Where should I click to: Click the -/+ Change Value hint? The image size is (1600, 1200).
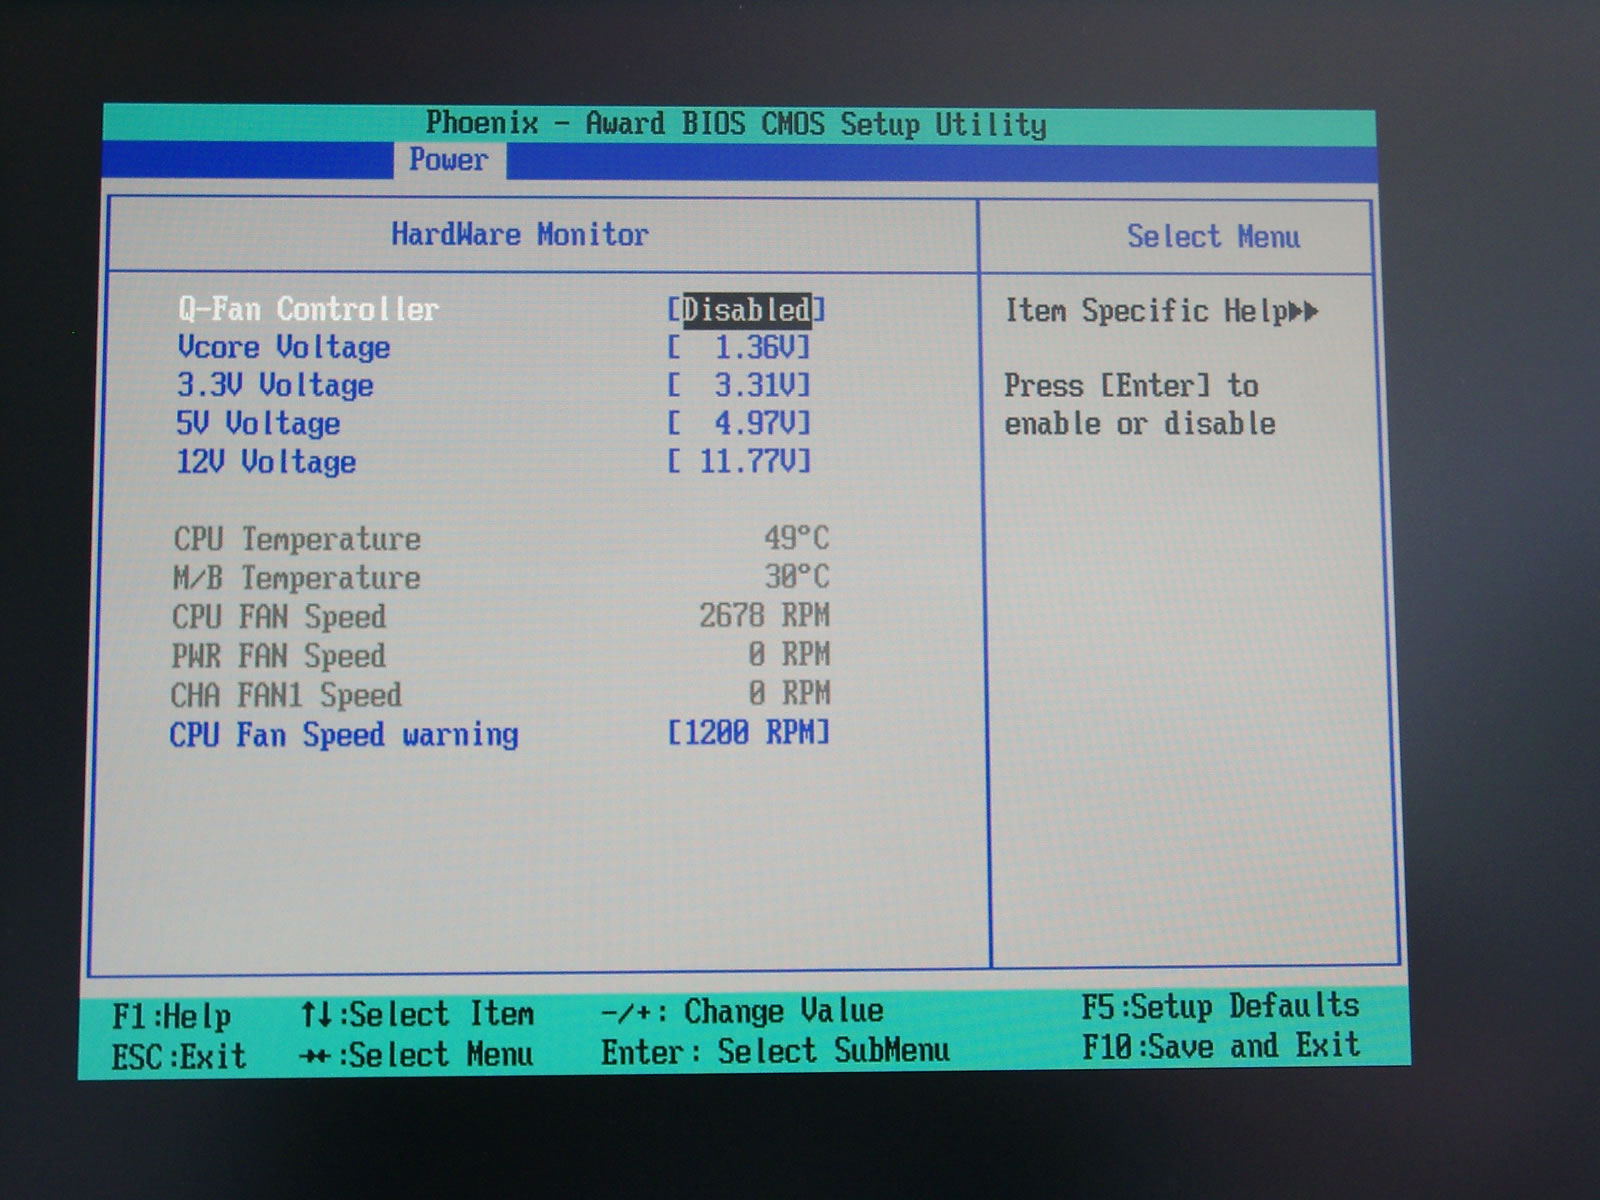coord(742,1012)
